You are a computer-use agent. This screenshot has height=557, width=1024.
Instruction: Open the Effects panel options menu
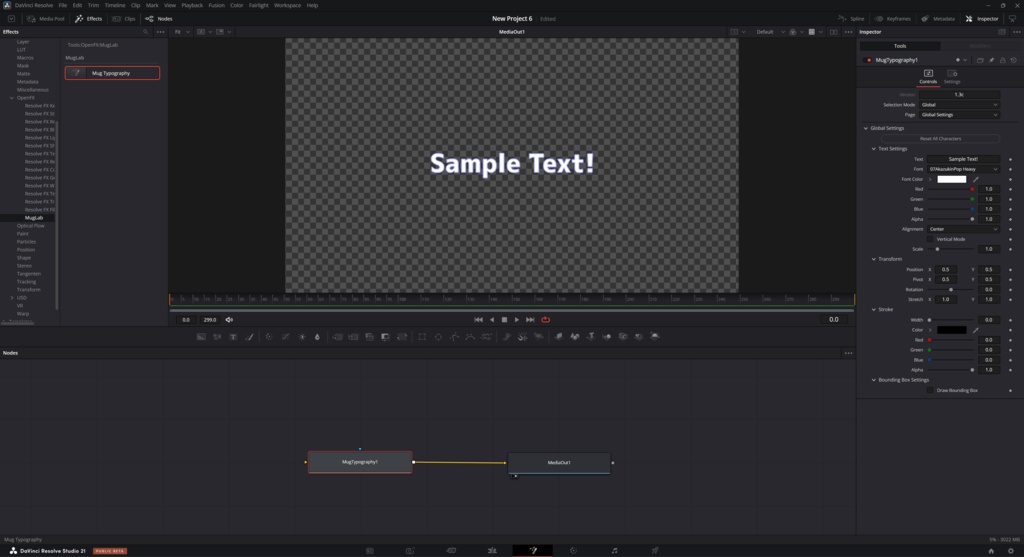pos(161,32)
